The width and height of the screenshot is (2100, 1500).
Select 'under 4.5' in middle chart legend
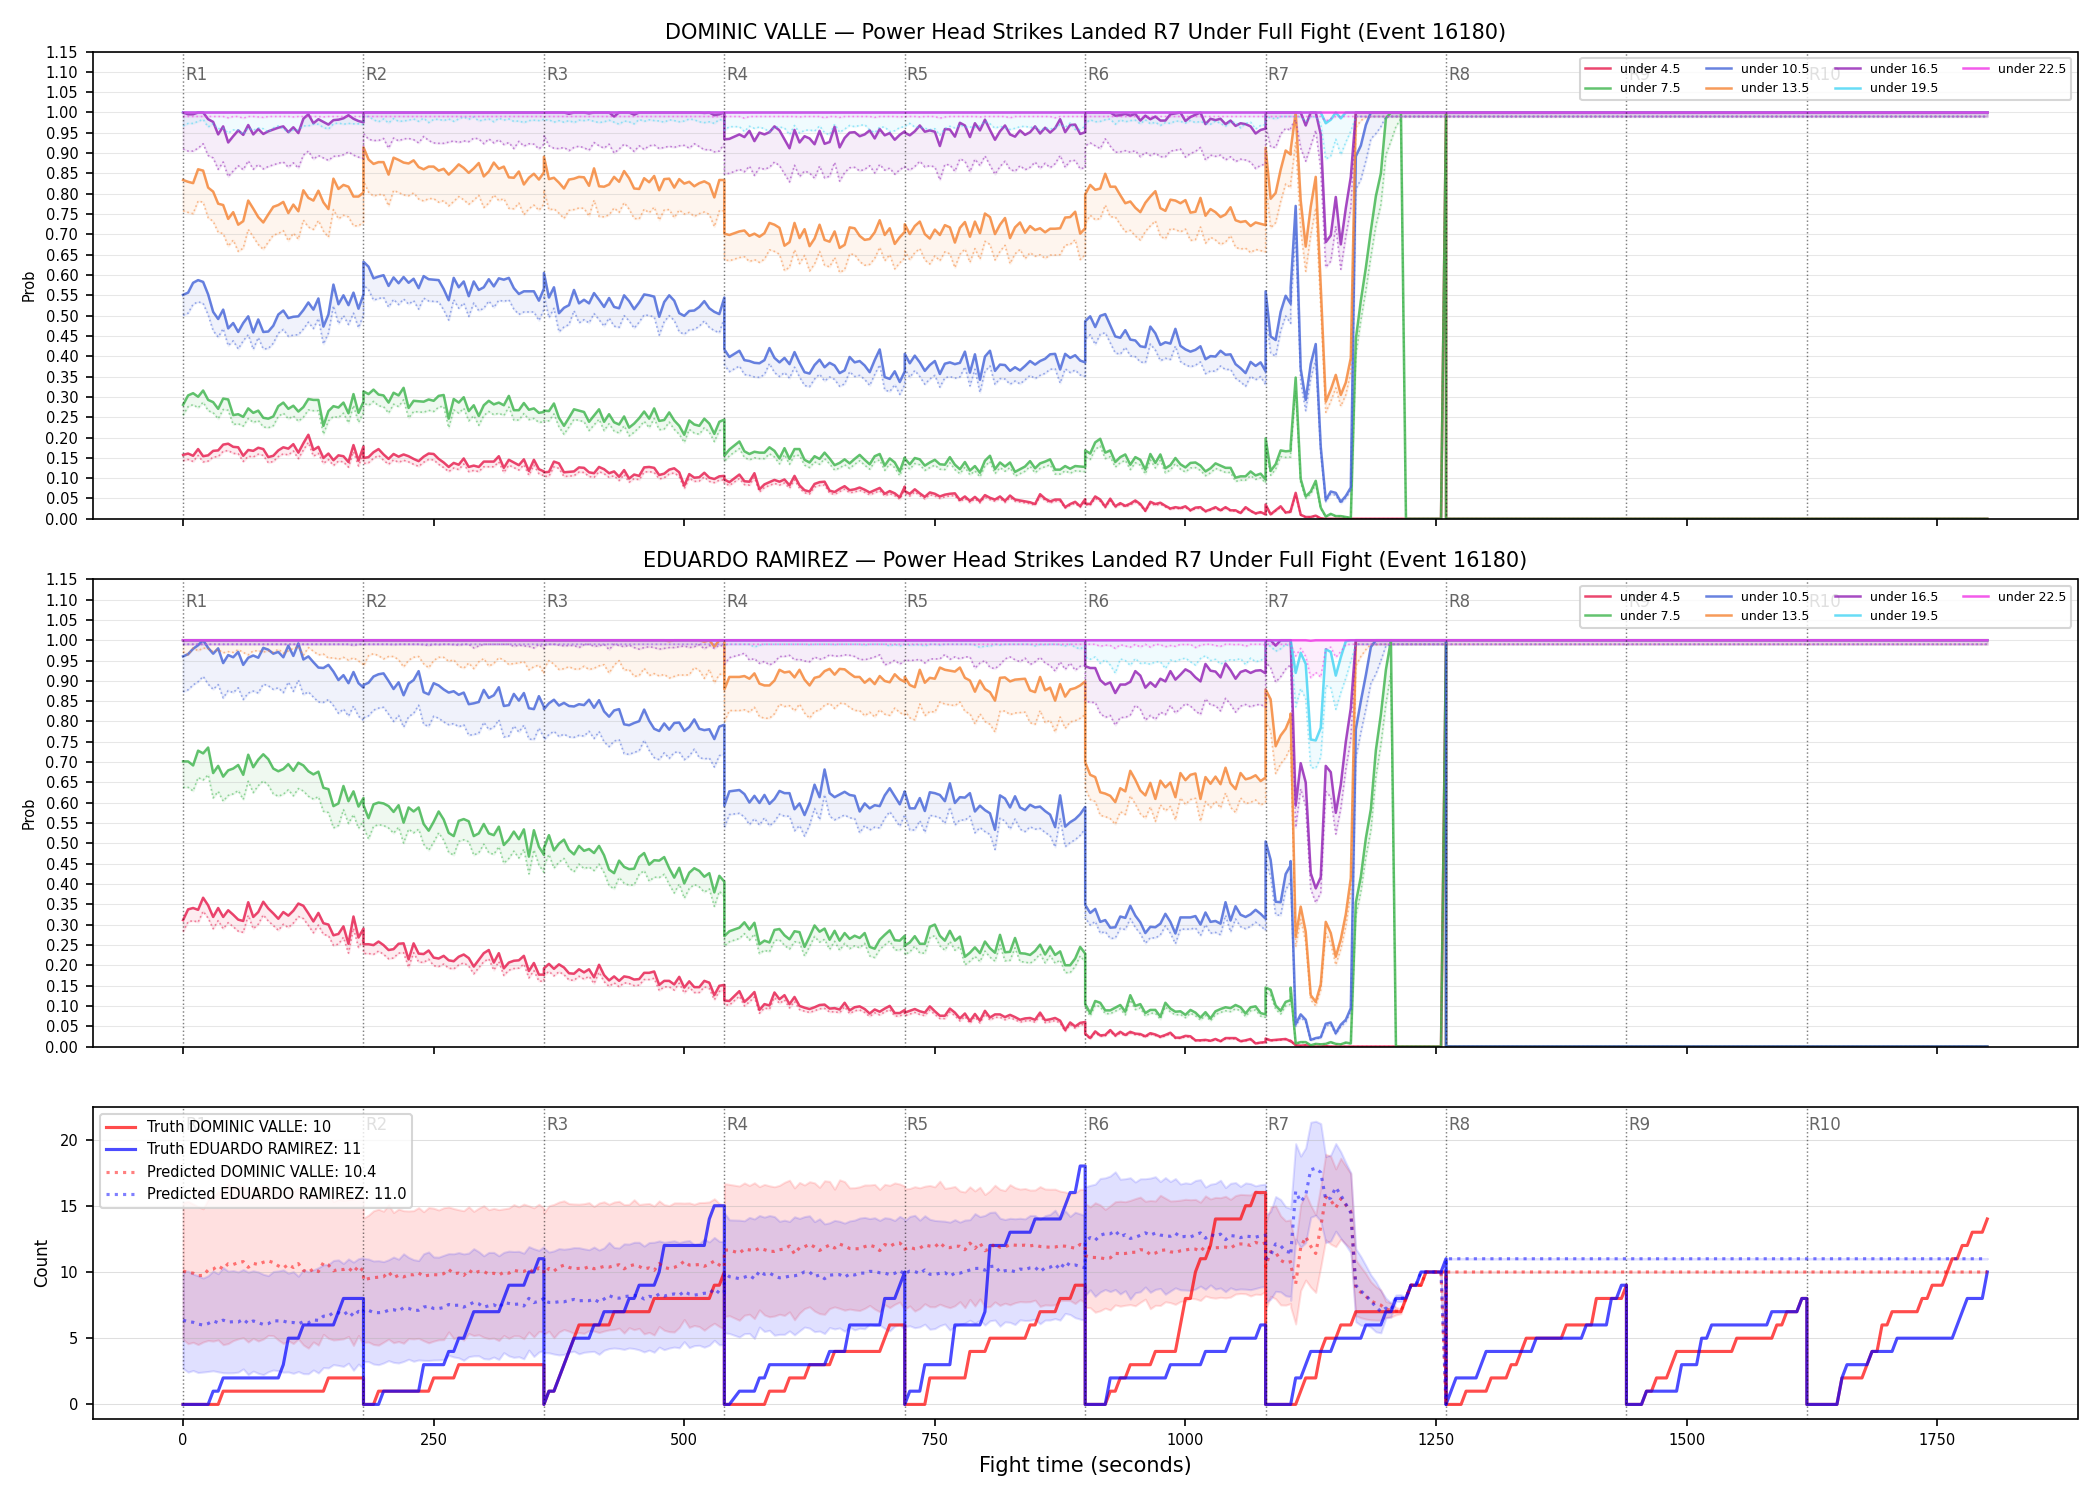point(1633,597)
